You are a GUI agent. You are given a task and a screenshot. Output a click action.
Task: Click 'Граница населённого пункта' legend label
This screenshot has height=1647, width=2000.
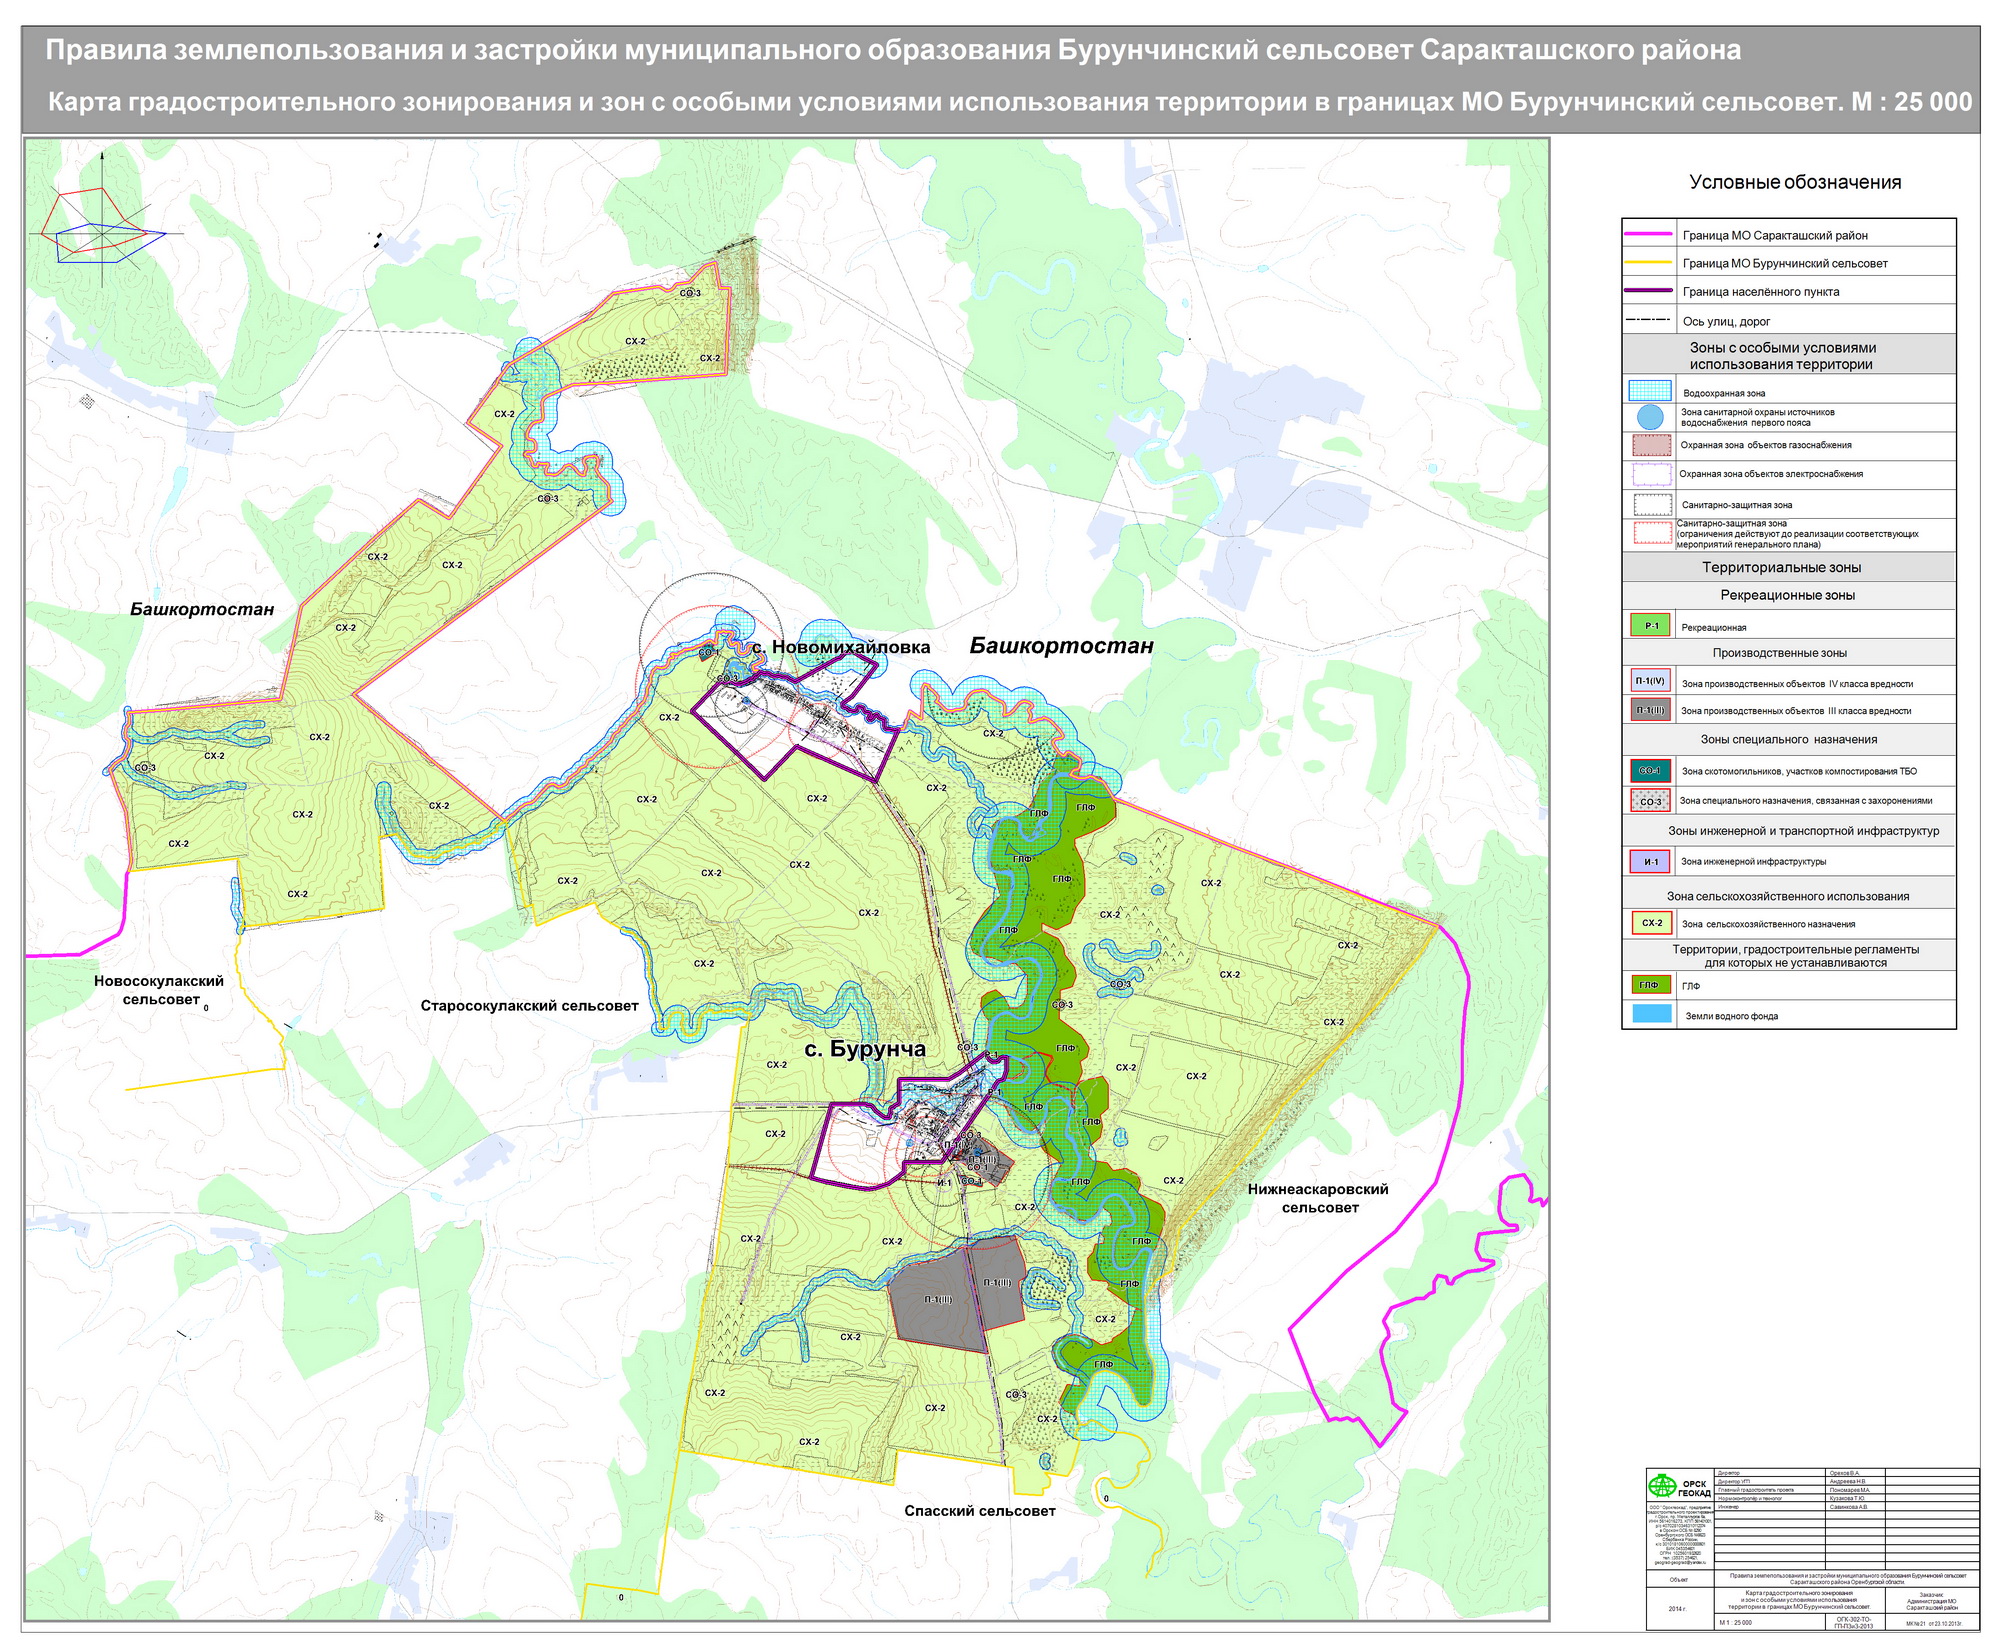[x=1760, y=292]
